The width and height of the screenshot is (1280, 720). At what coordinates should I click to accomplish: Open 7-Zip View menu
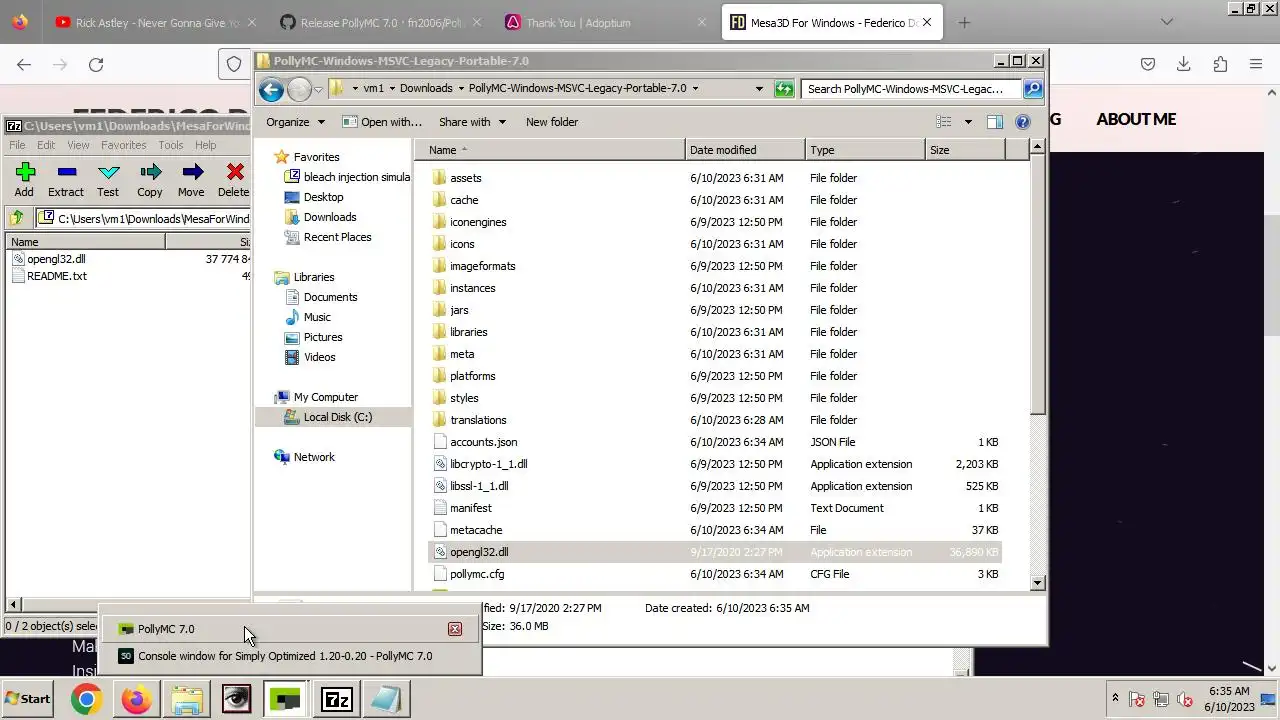(78, 145)
